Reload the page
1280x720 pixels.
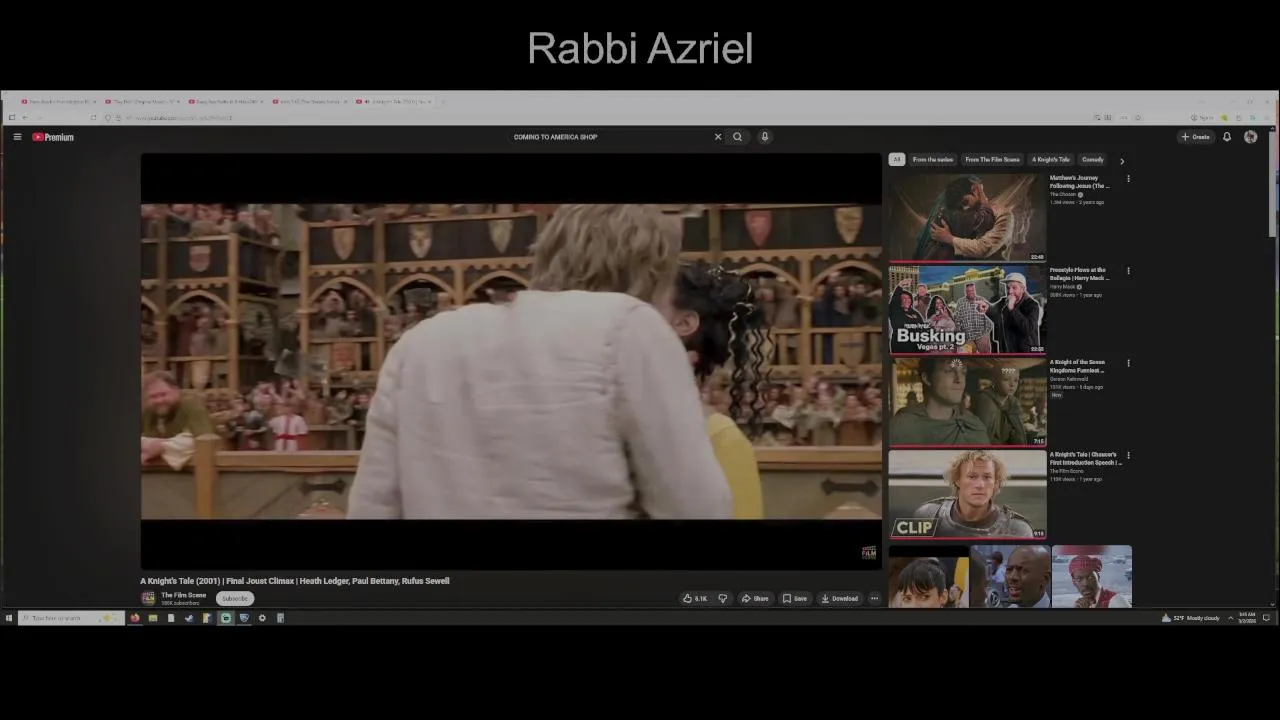click(93, 118)
